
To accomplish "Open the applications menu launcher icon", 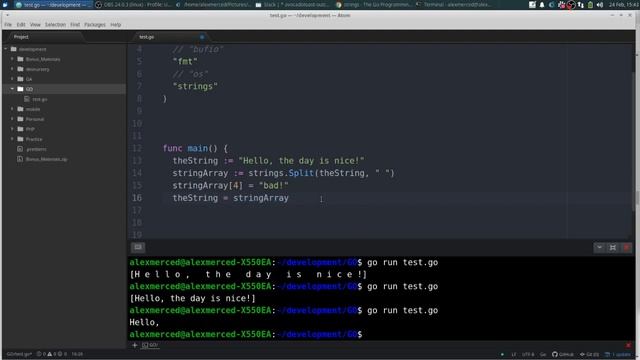I will tap(5, 5).
